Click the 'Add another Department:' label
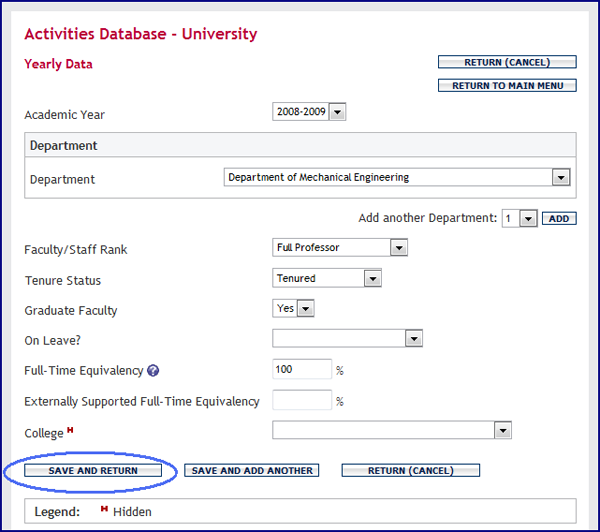This screenshot has height=532, width=600. pos(428,218)
